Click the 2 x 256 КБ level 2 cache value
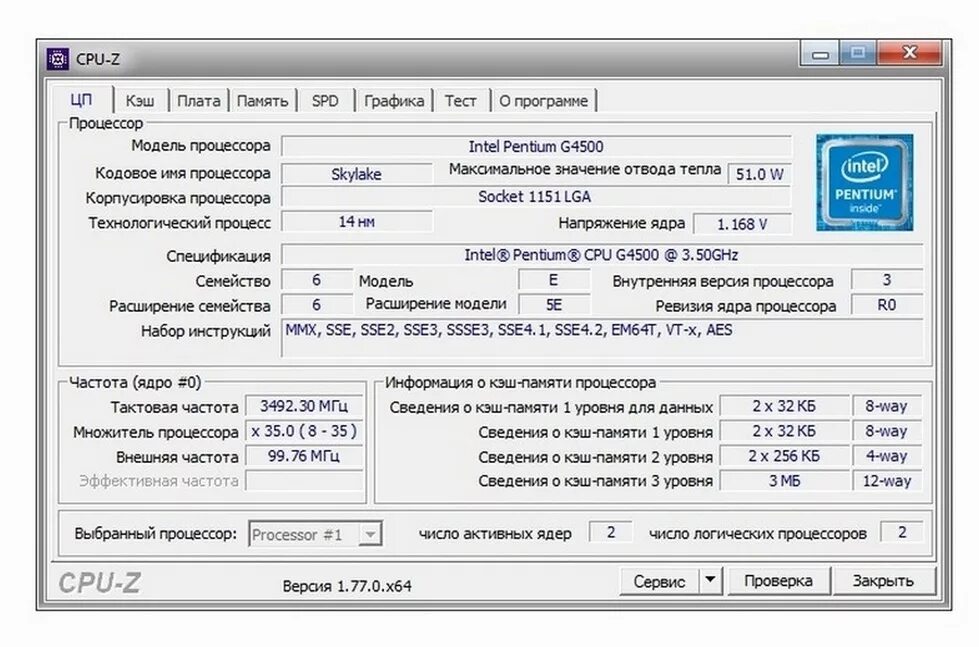 tap(784, 456)
